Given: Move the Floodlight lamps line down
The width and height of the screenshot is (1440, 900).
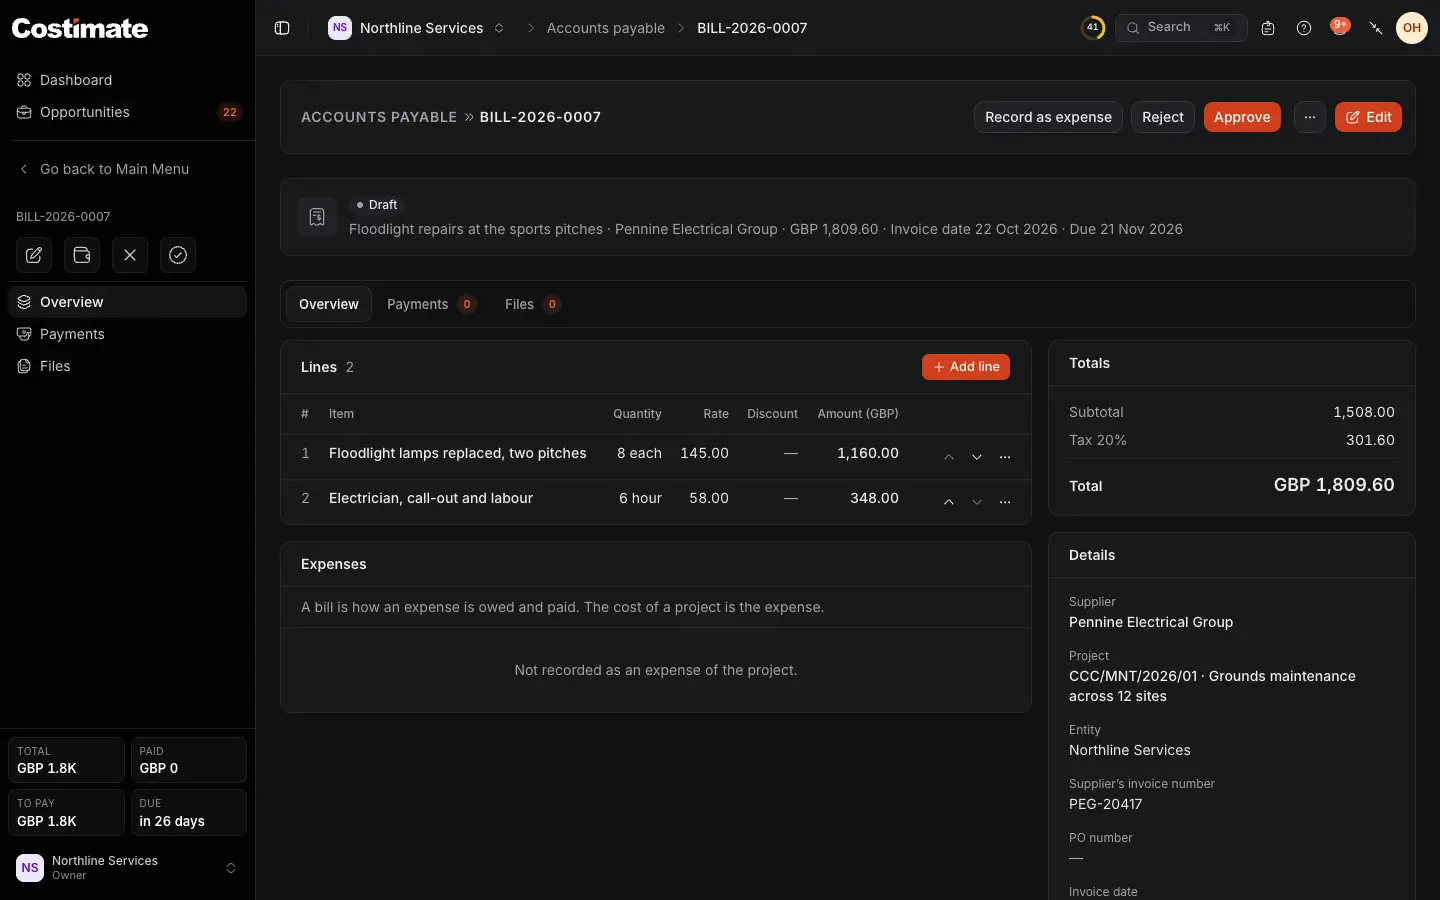Looking at the screenshot, I should [x=977, y=457].
